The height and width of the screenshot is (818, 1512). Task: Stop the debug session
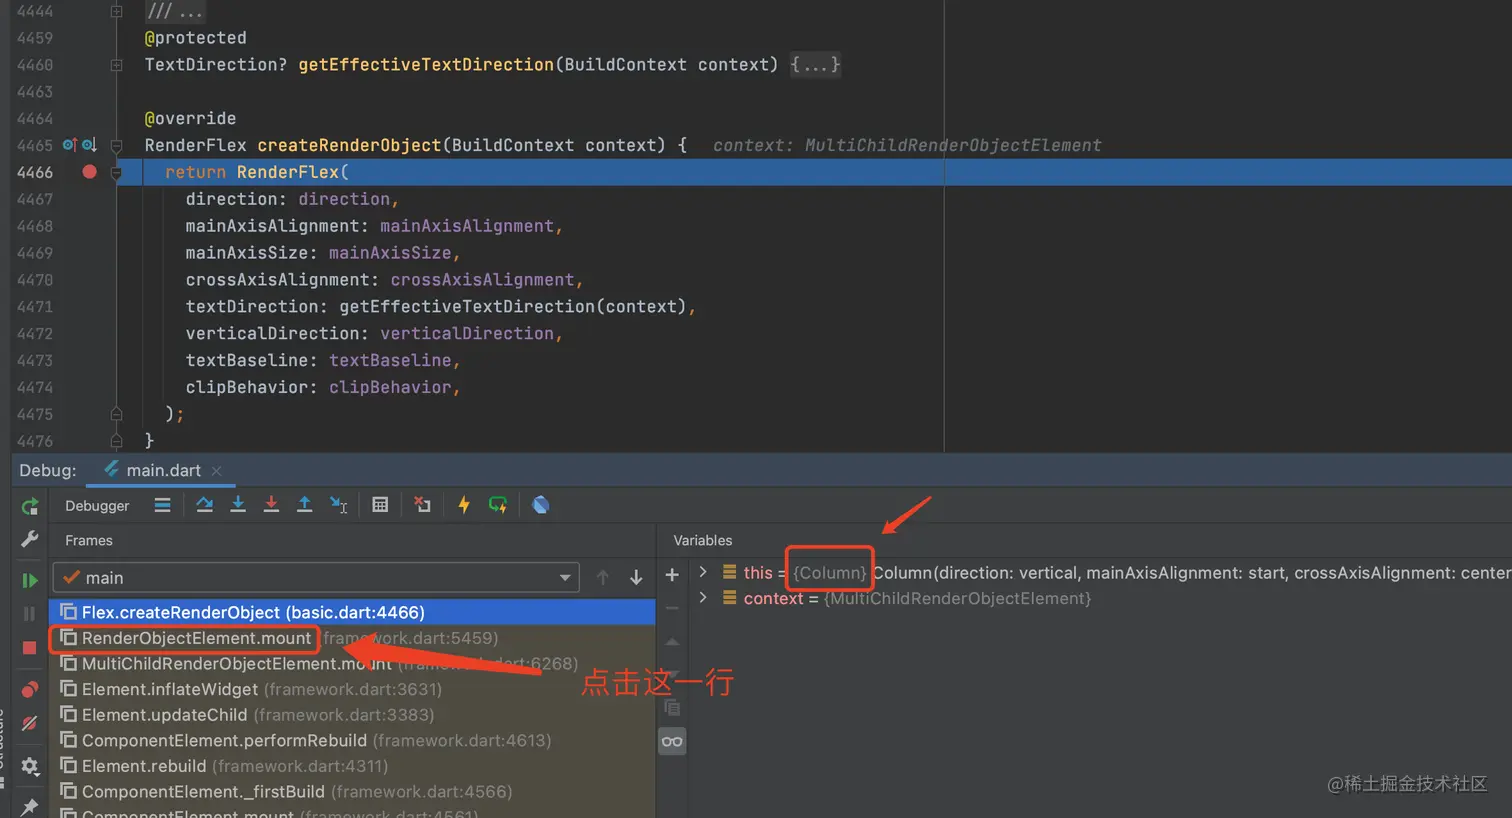30,647
